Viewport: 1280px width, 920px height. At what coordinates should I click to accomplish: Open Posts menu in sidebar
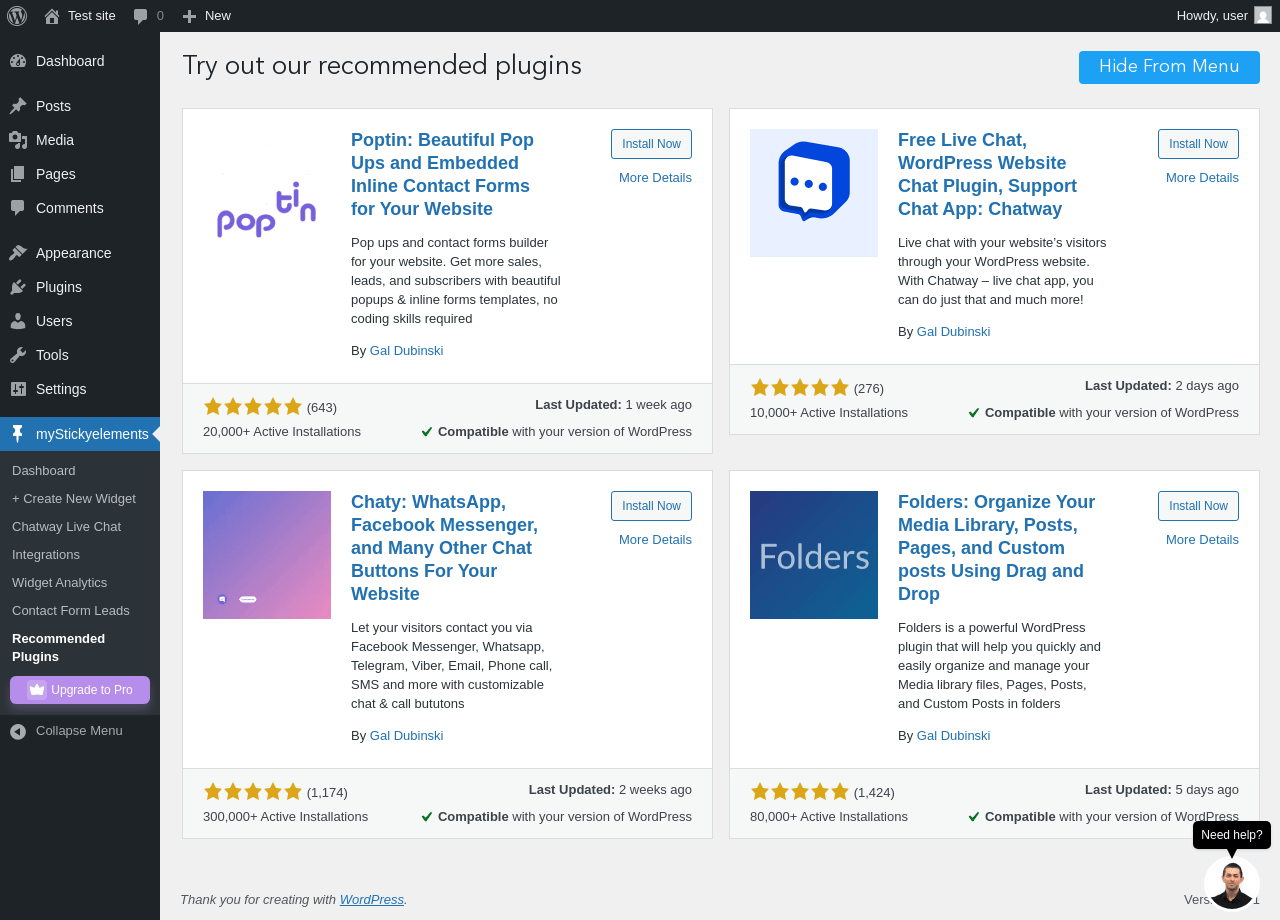(80, 106)
